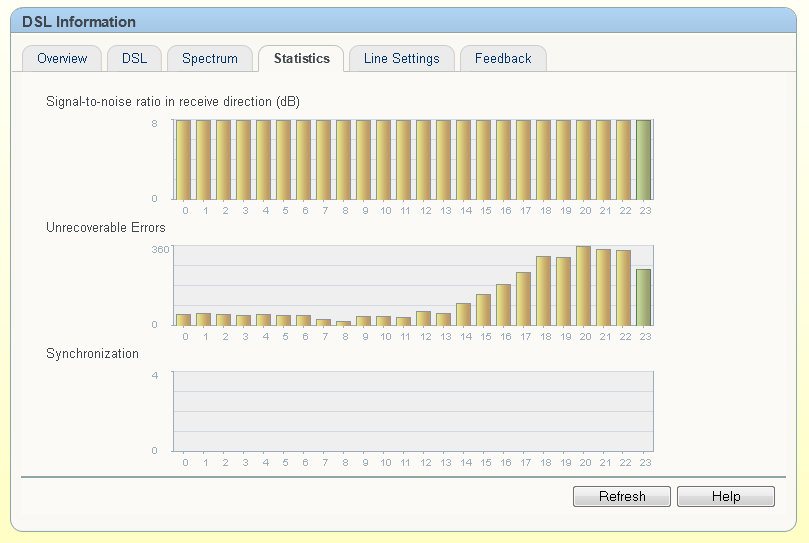Open Help with the Help button
The width and height of the screenshot is (809, 543).
(x=725, y=497)
